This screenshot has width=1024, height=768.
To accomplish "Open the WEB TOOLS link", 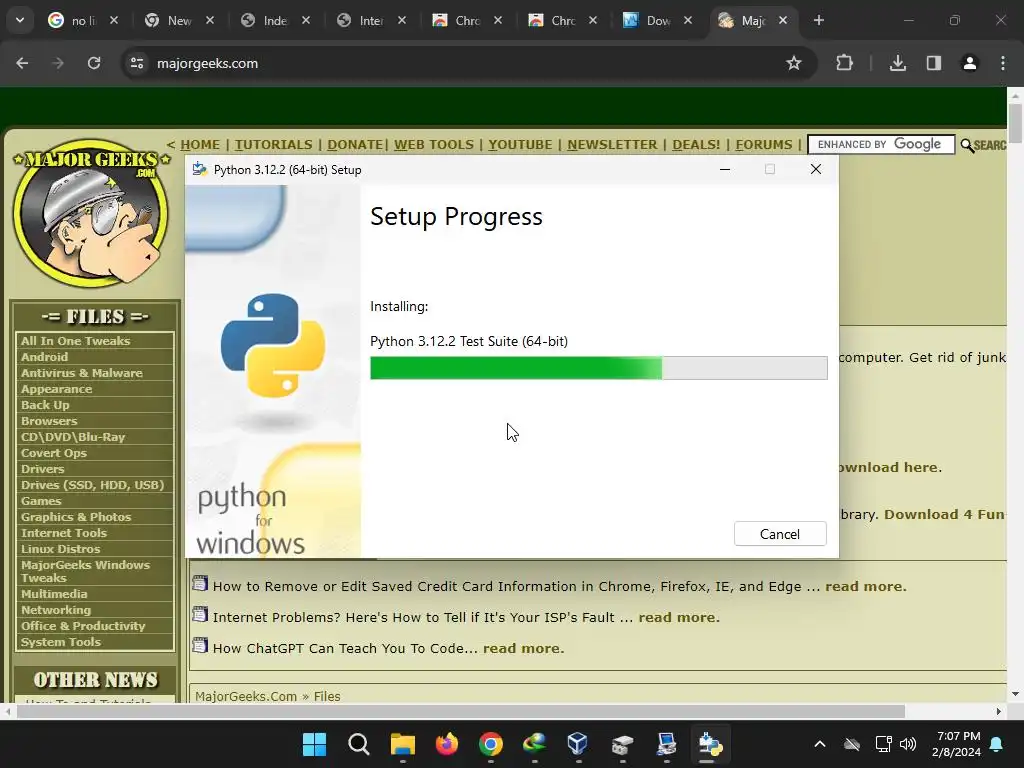I will [434, 144].
